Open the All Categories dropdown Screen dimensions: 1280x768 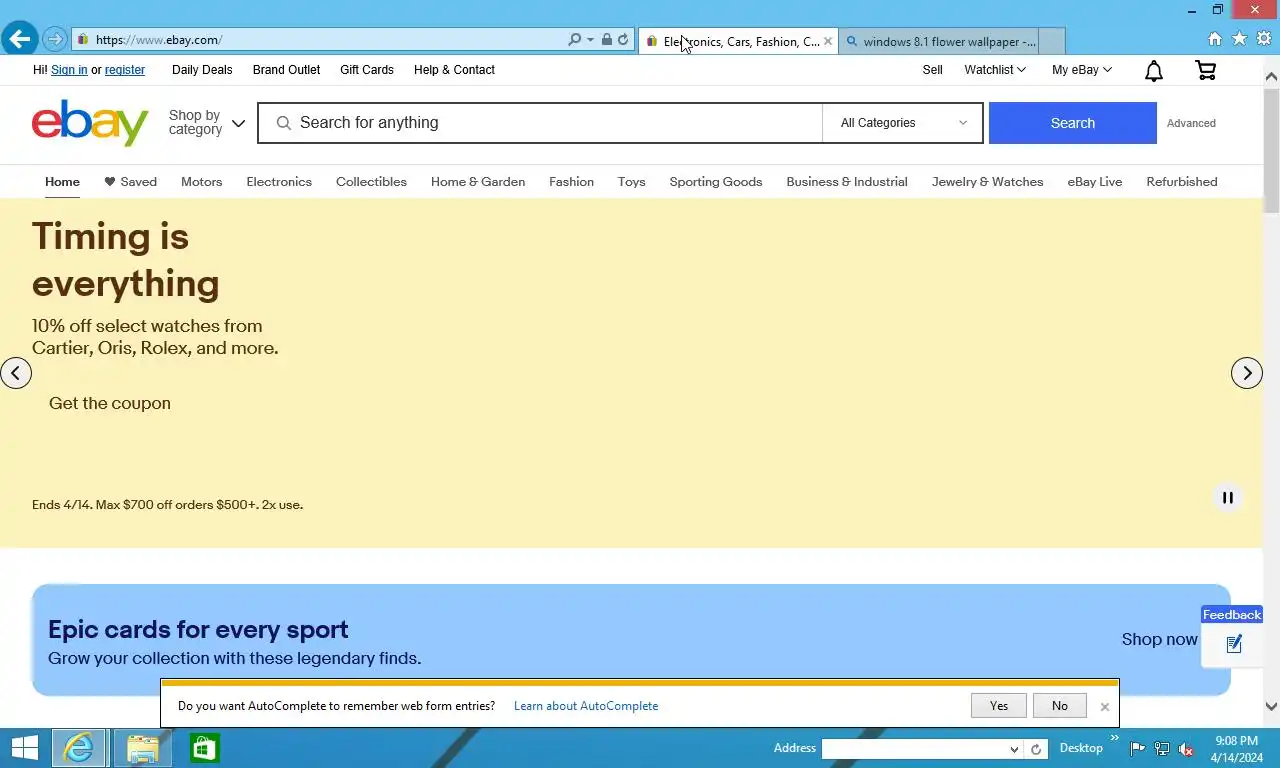click(902, 123)
